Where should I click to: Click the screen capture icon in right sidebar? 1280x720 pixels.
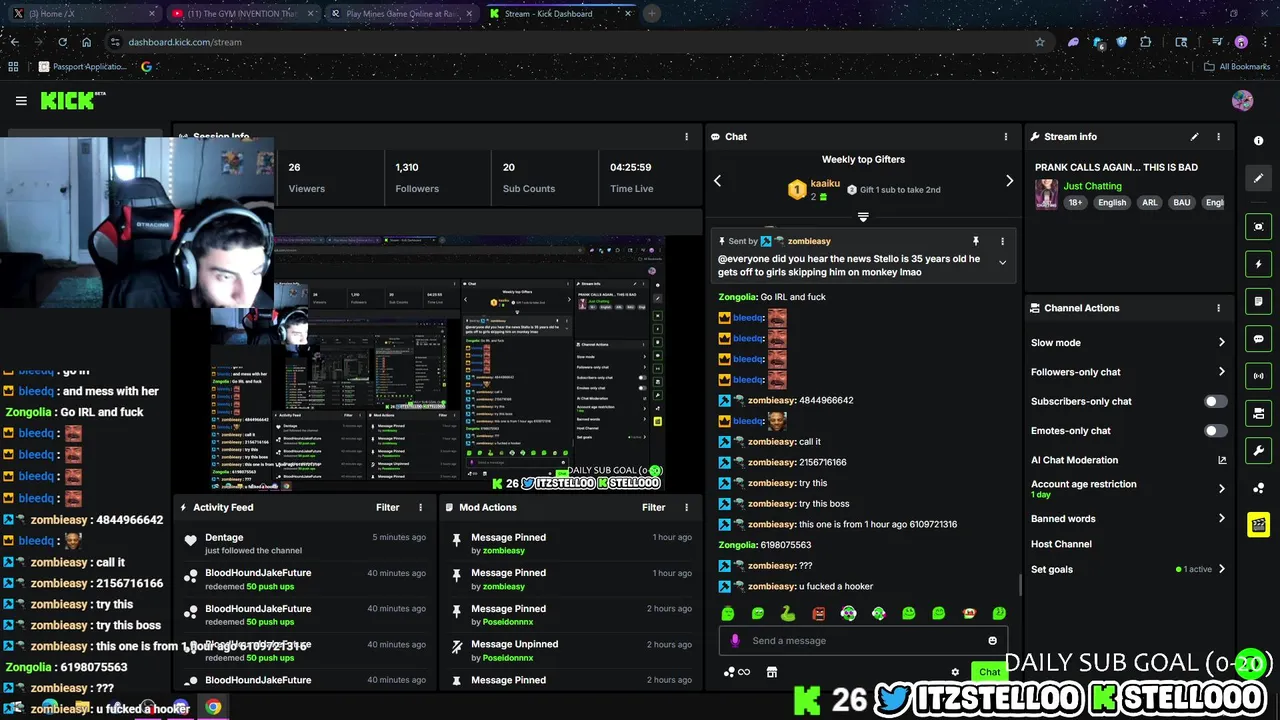click(x=1259, y=227)
